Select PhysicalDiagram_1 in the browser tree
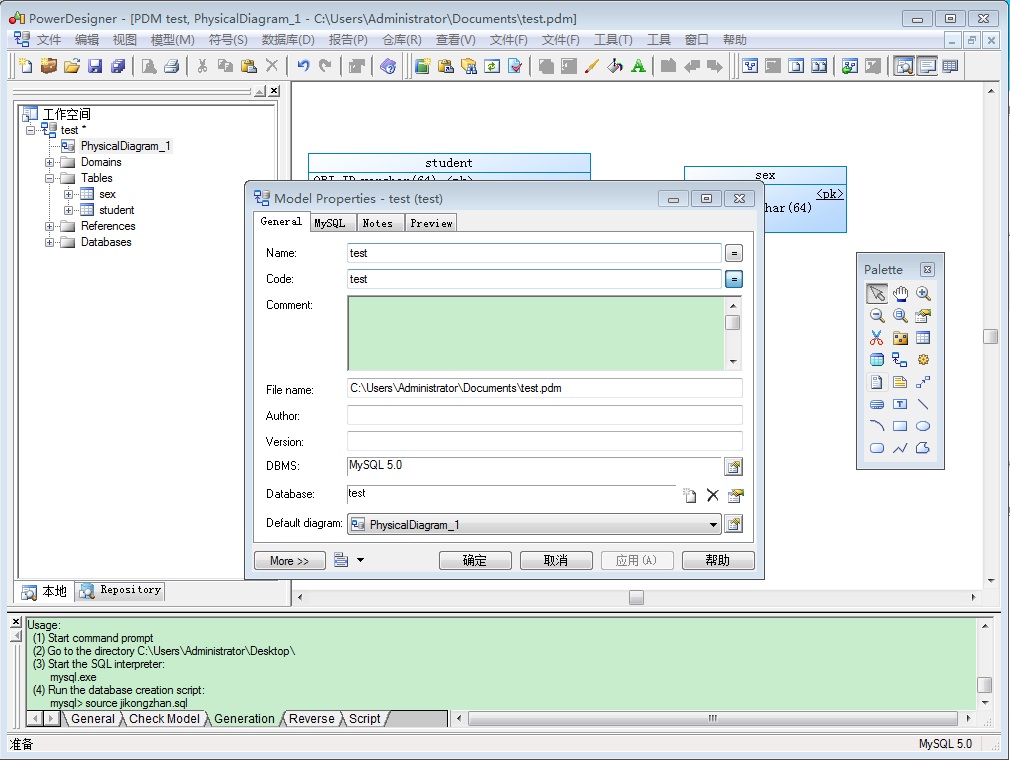This screenshot has width=1010, height=760. coord(125,146)
